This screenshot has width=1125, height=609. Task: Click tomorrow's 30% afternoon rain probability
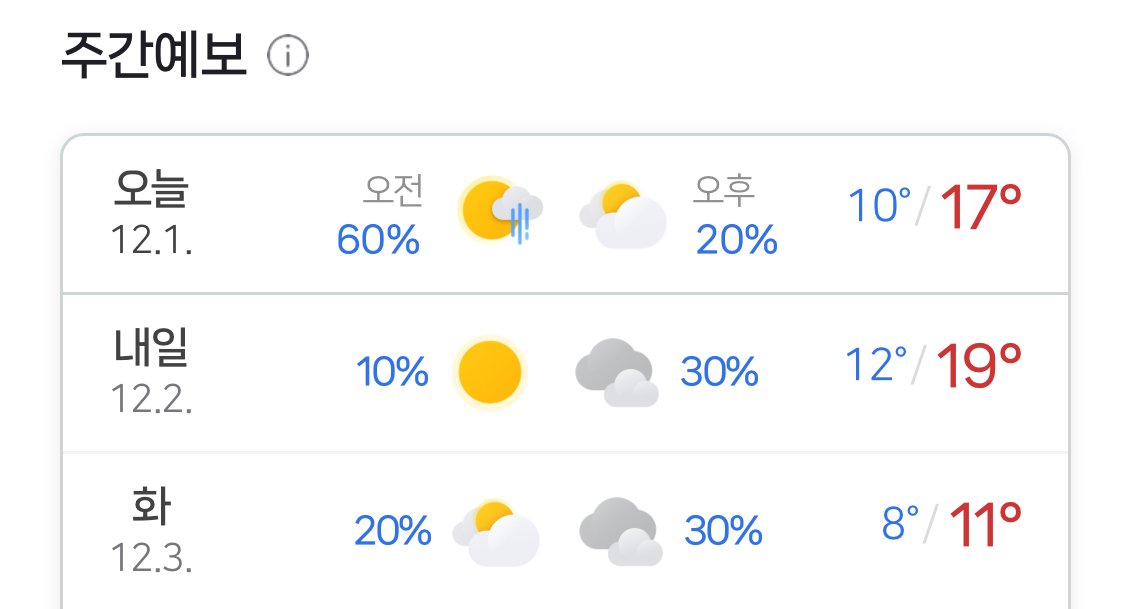[x=720, y=372]
